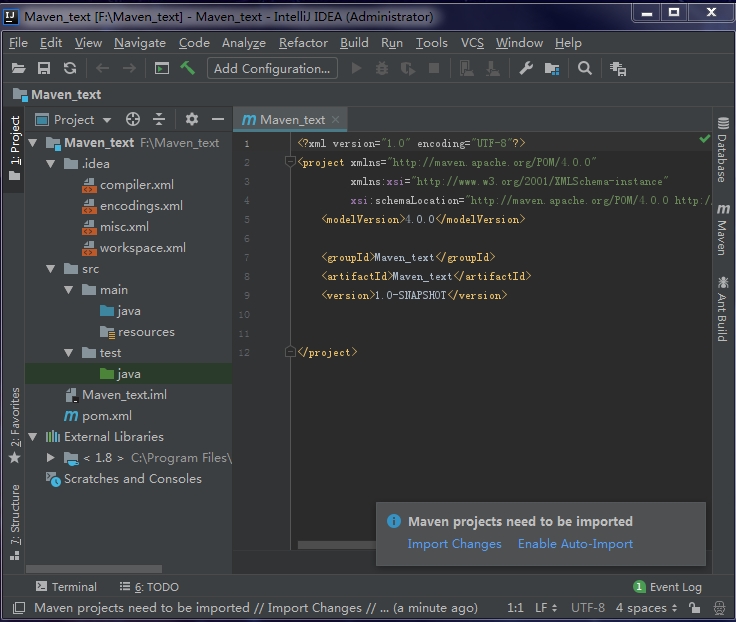The image size is (736, 622).
Task: Click the Stop square icon
Action: click(x=434, y=69)
